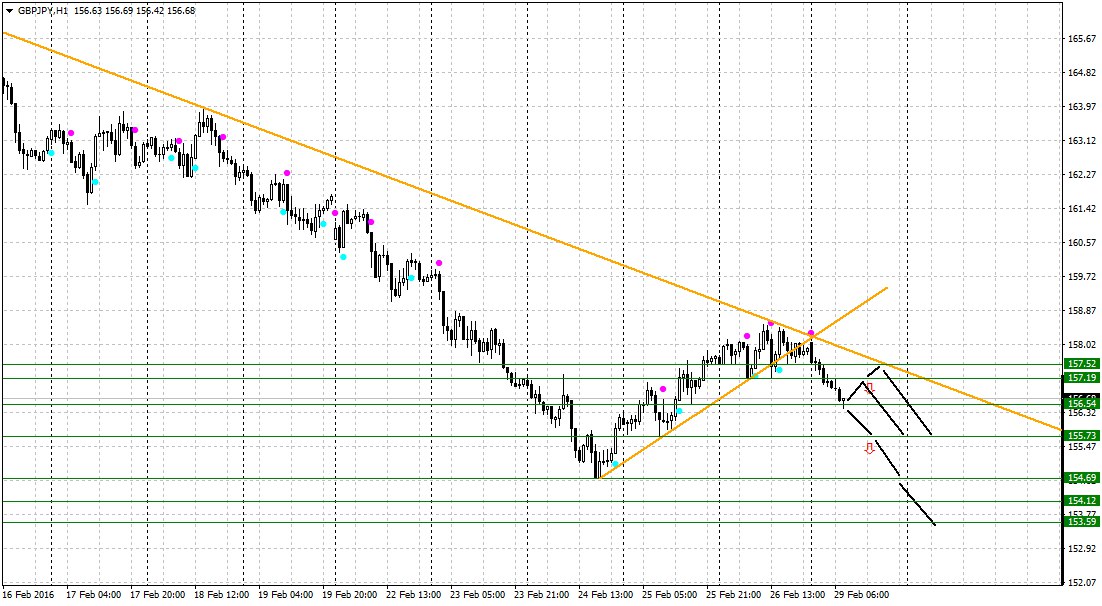Viewport: 1102px width, 606px height.
Task: Select the 157.52 green level label
Action: tap(1082, 363)
